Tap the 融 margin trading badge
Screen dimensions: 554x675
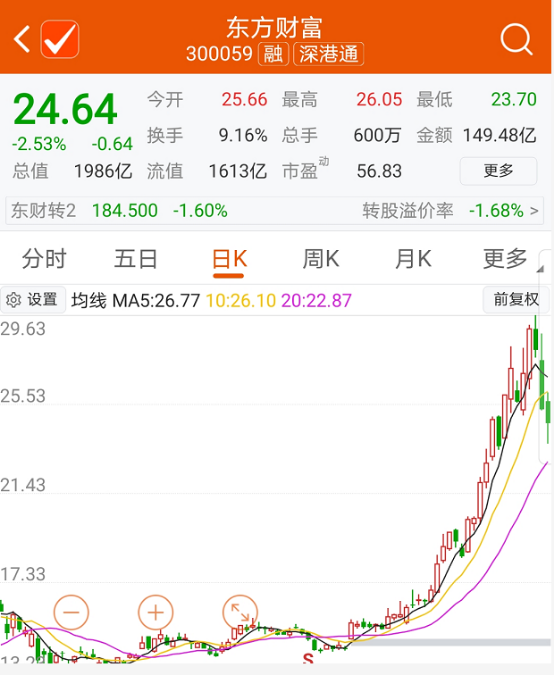pos(273,54)
